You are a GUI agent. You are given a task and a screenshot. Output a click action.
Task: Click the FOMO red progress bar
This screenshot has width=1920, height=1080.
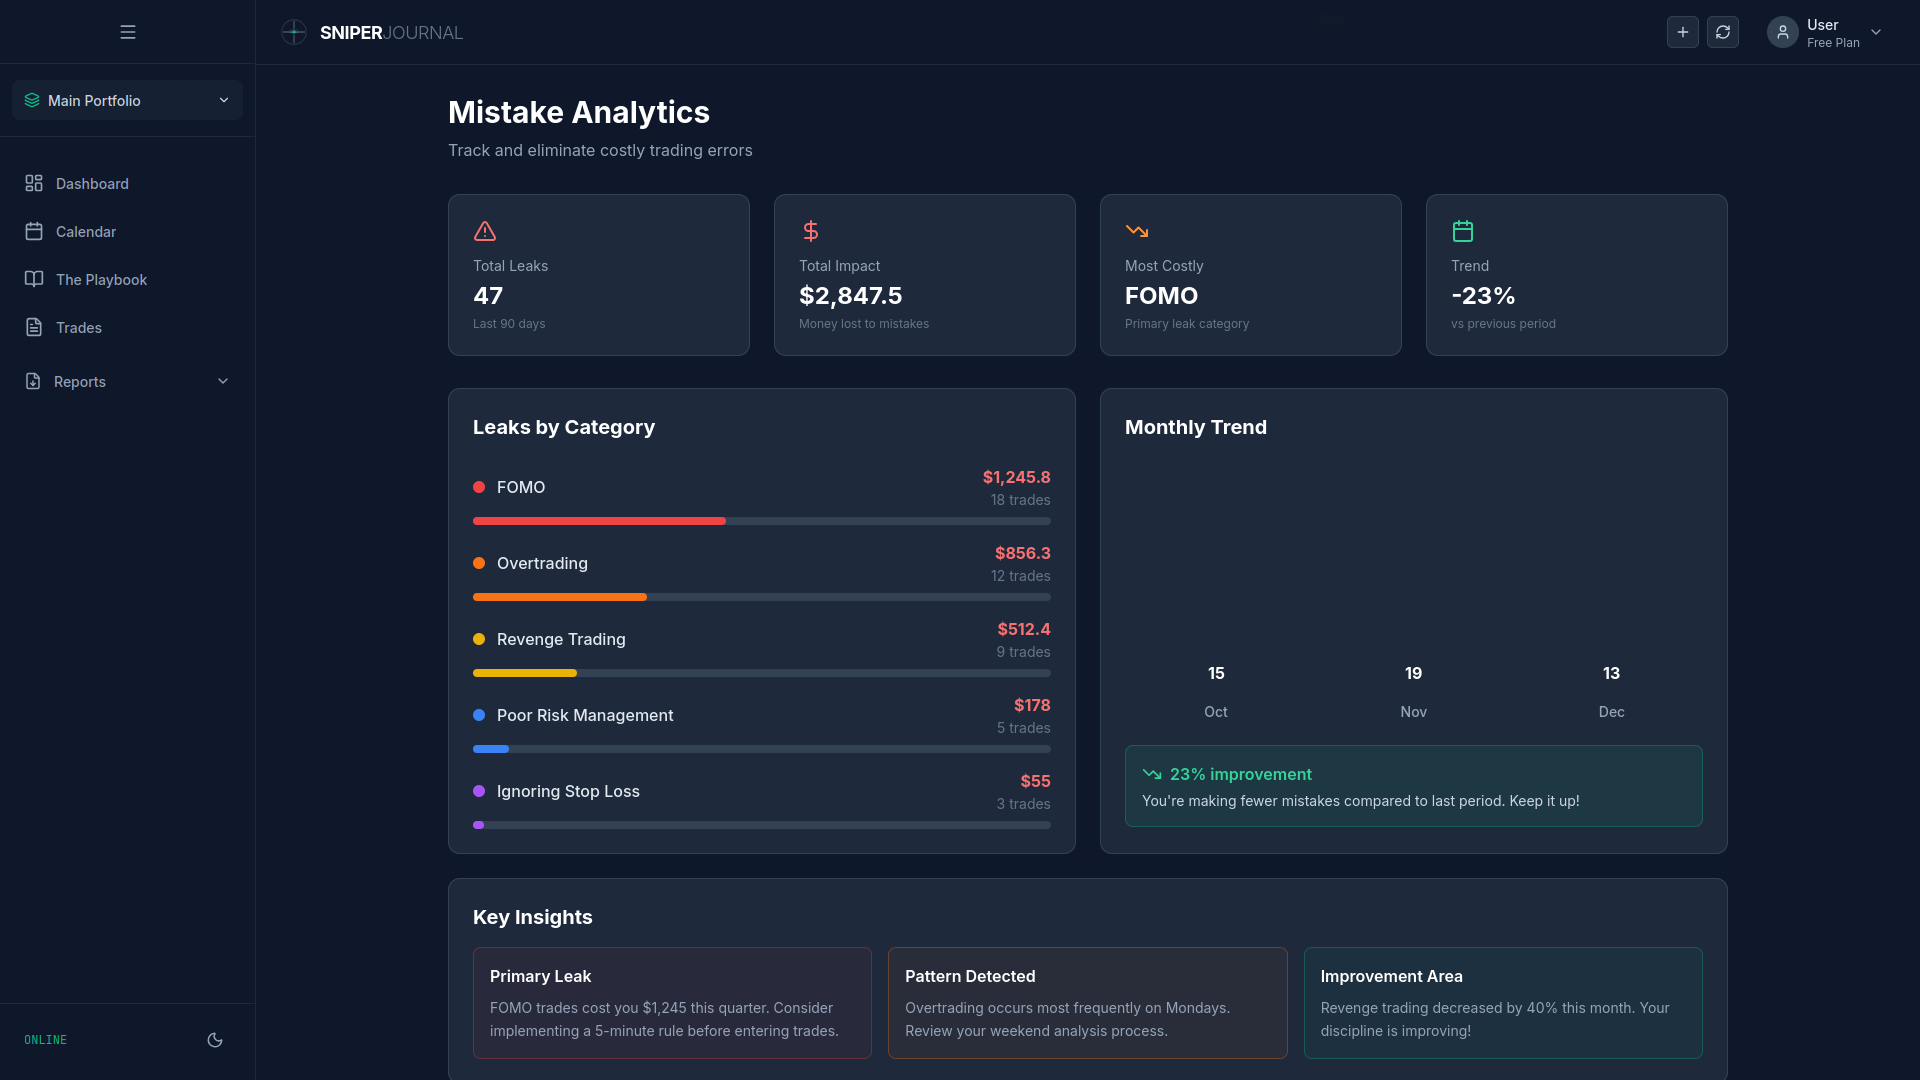point(599,521)
